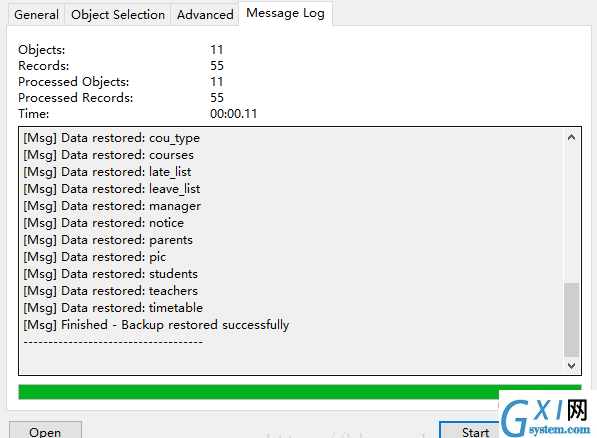Switch to the General tab
597x438 pixels.
(x=36, y=14)
